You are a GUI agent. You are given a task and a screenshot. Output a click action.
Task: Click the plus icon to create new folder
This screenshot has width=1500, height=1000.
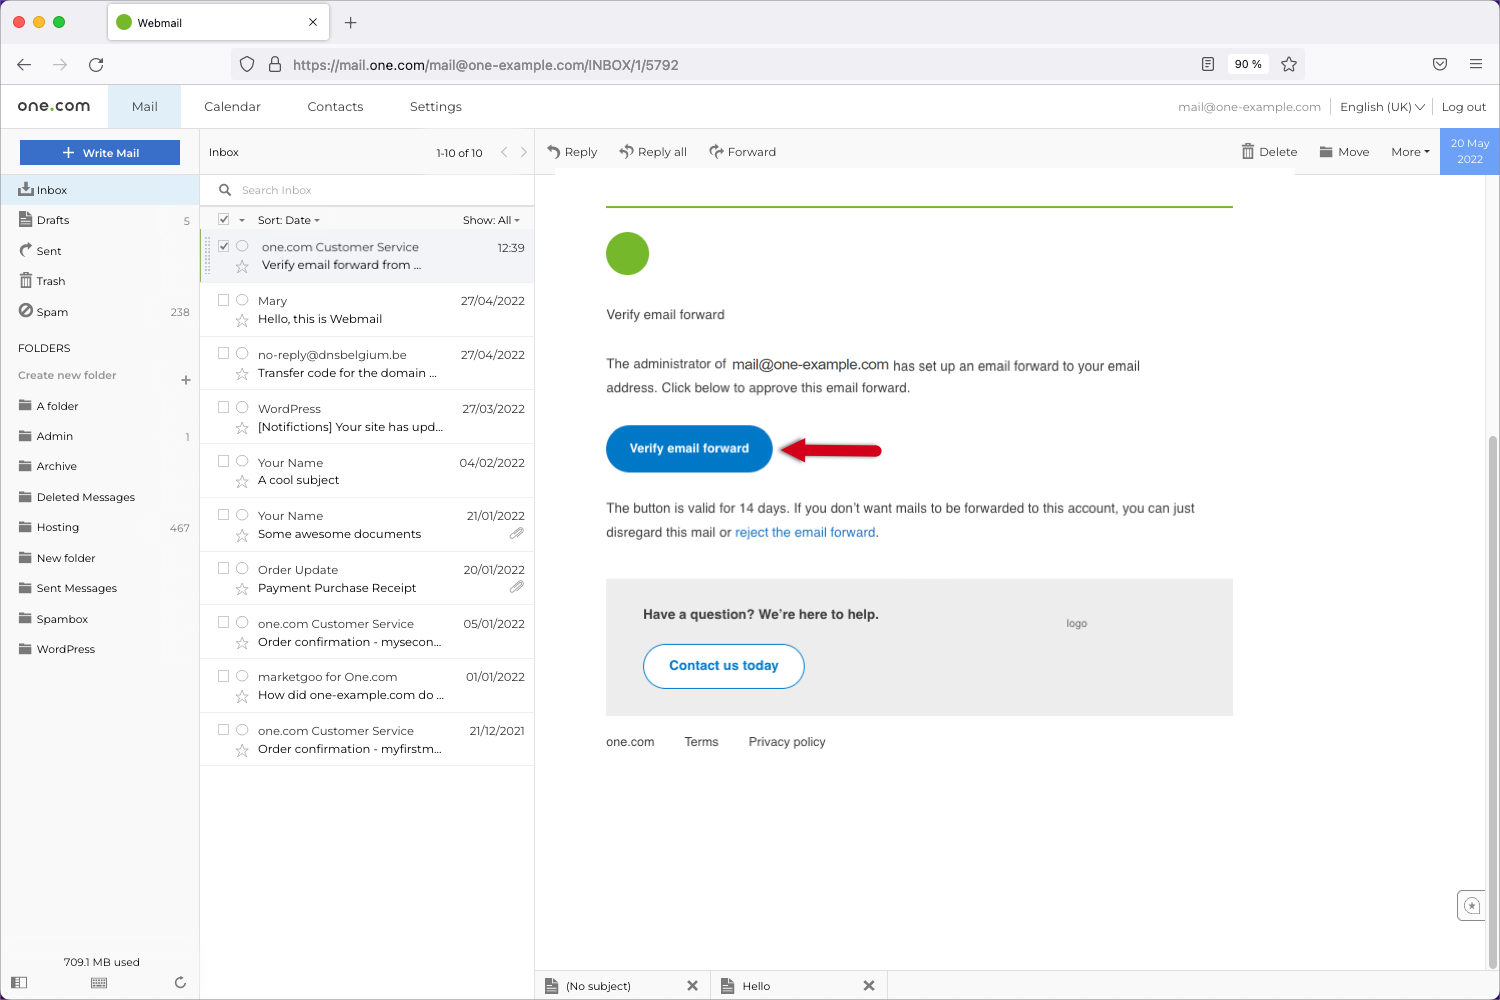(186, 380)
